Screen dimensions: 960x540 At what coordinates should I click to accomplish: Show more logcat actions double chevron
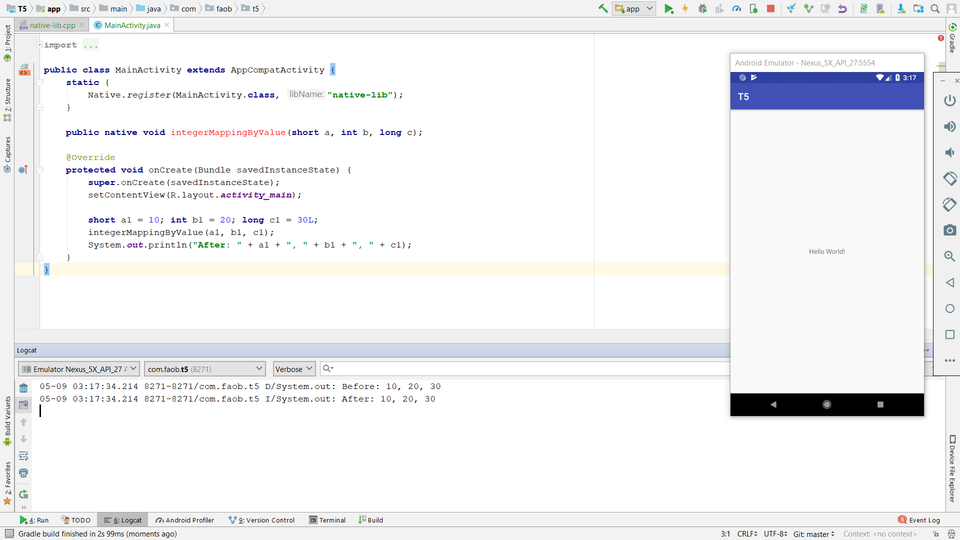[23, 508]
